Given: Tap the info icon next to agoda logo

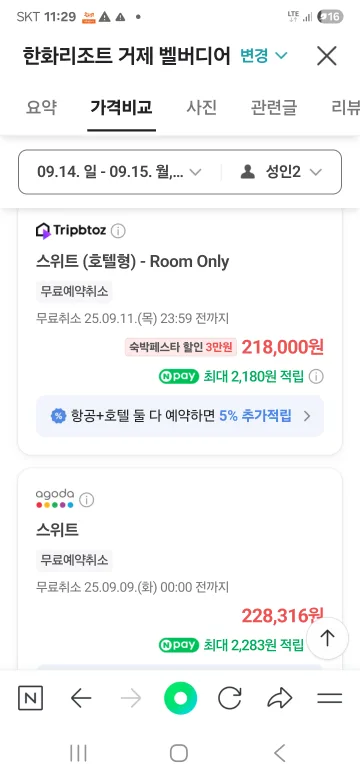Looking at the screenshot, I should [x=87, y=500].
